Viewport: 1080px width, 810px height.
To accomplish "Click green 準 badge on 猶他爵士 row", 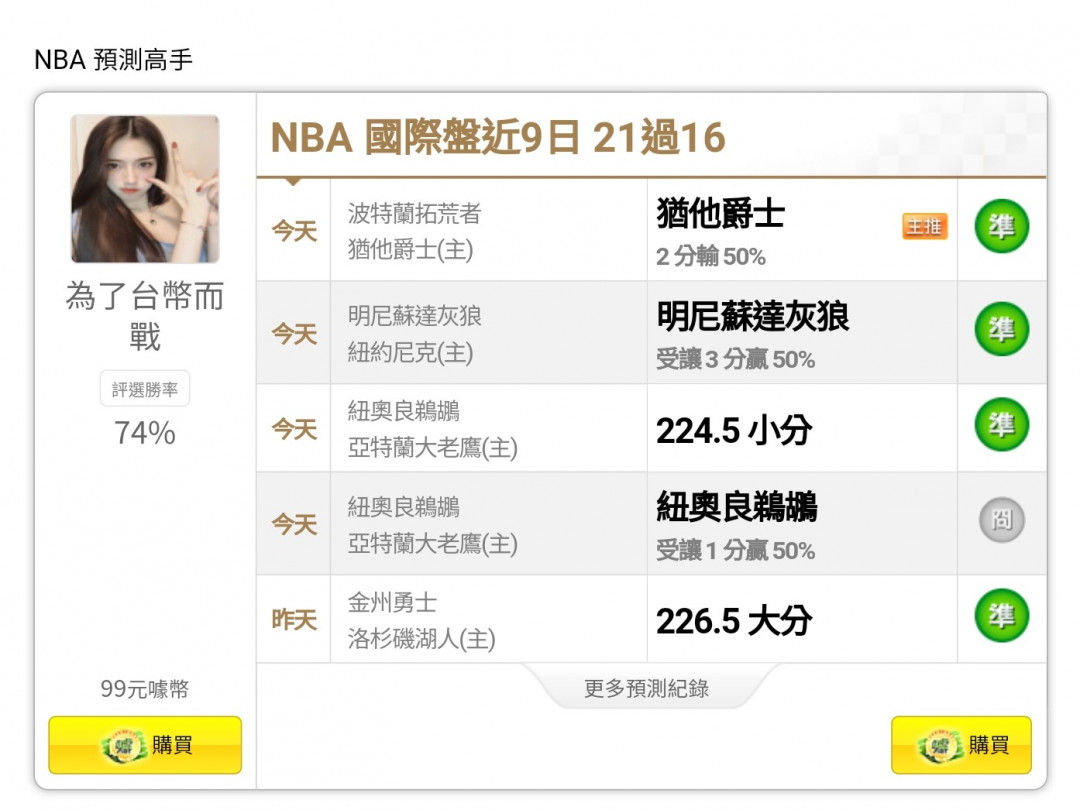I will [1001, 226].
